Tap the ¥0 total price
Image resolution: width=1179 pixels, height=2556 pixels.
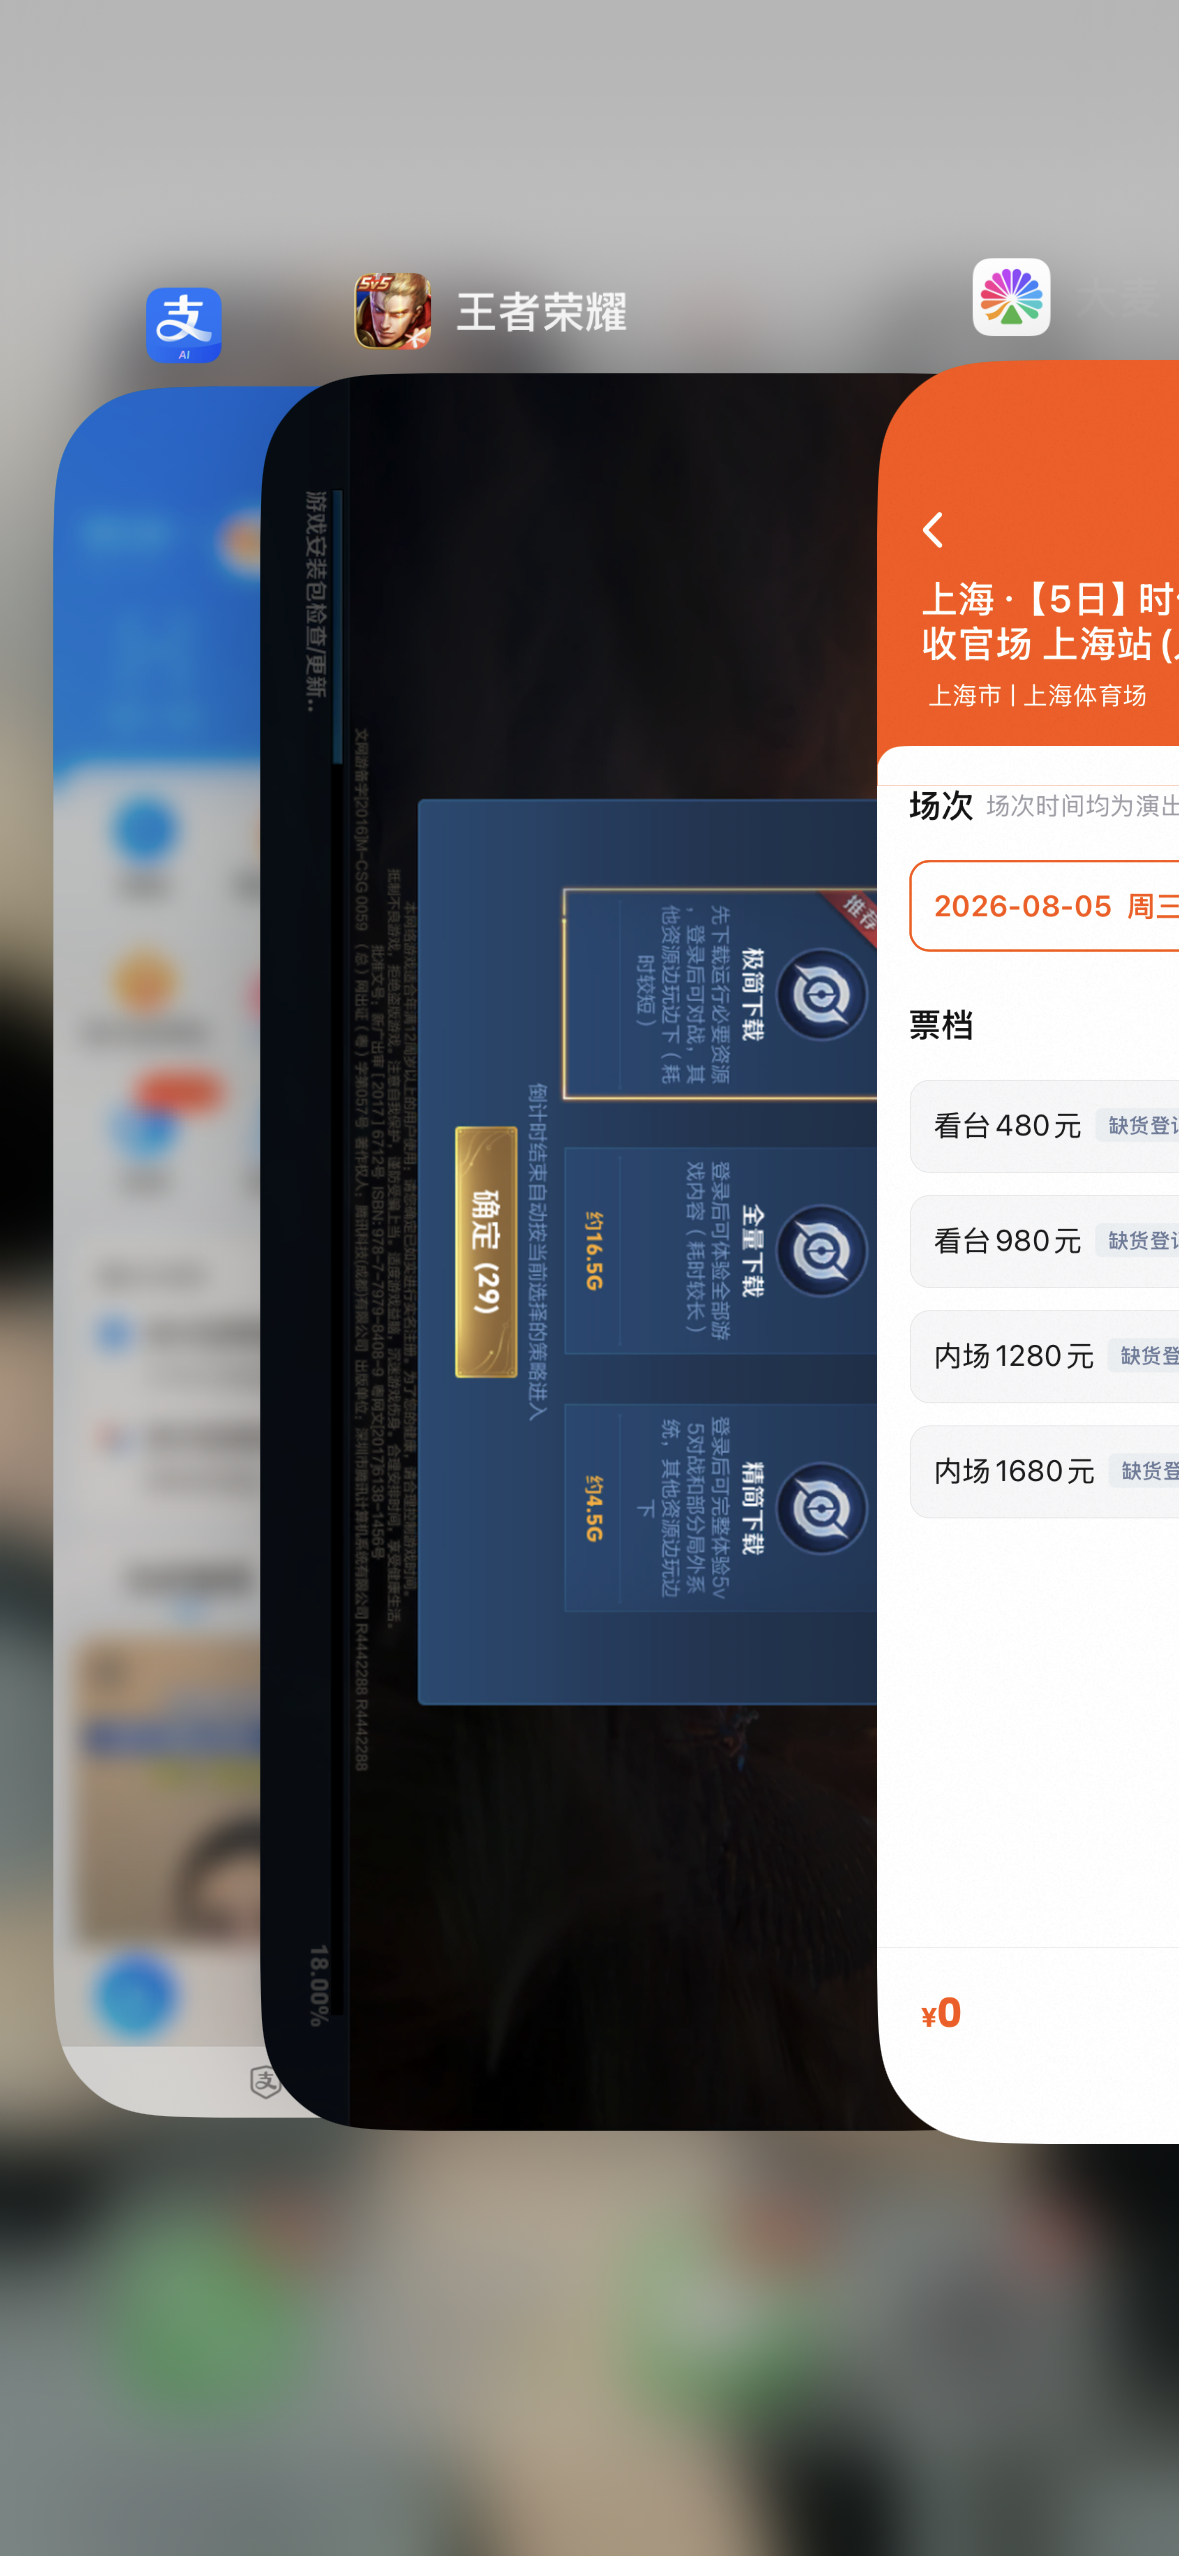[941, 2013]
